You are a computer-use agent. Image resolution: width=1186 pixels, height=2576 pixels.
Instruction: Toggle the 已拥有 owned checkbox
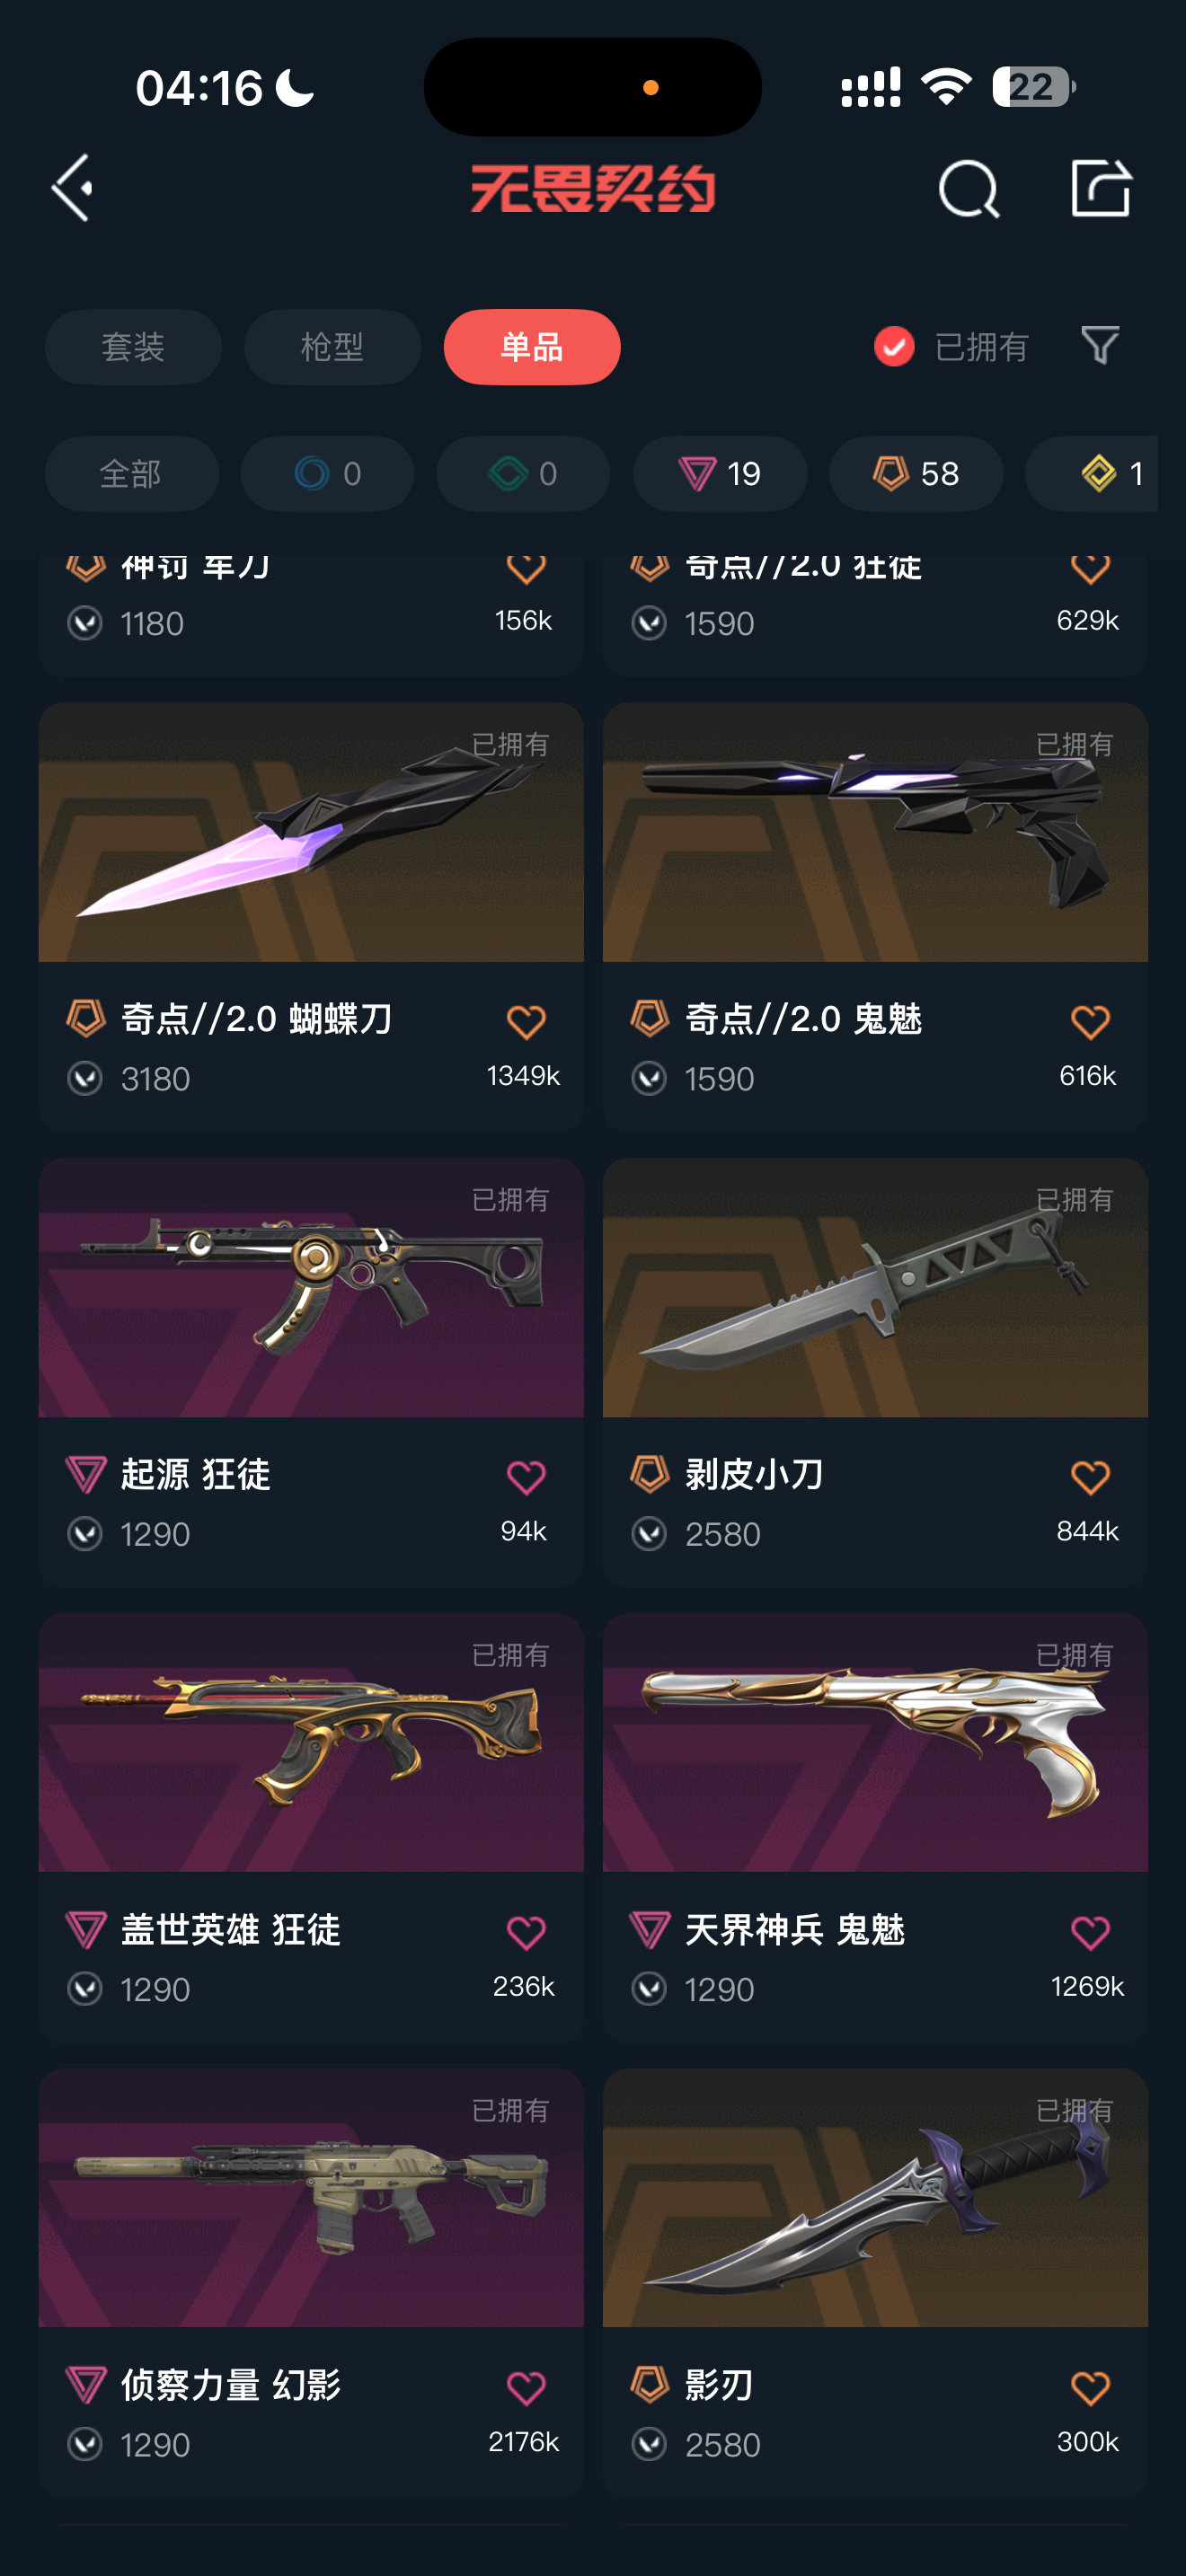tap(894, 347)
